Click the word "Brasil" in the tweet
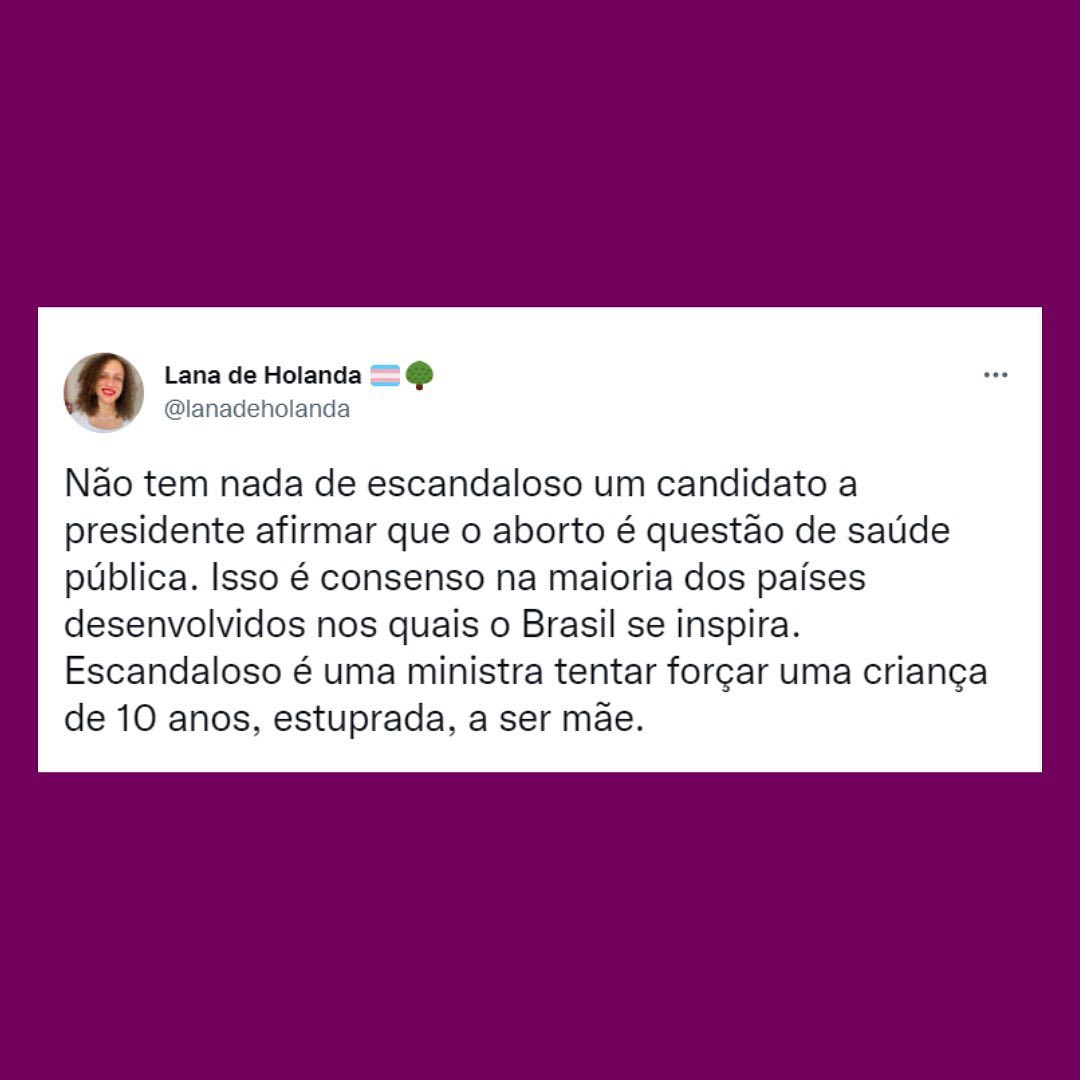The image size is (1080, 1080). 568,625
